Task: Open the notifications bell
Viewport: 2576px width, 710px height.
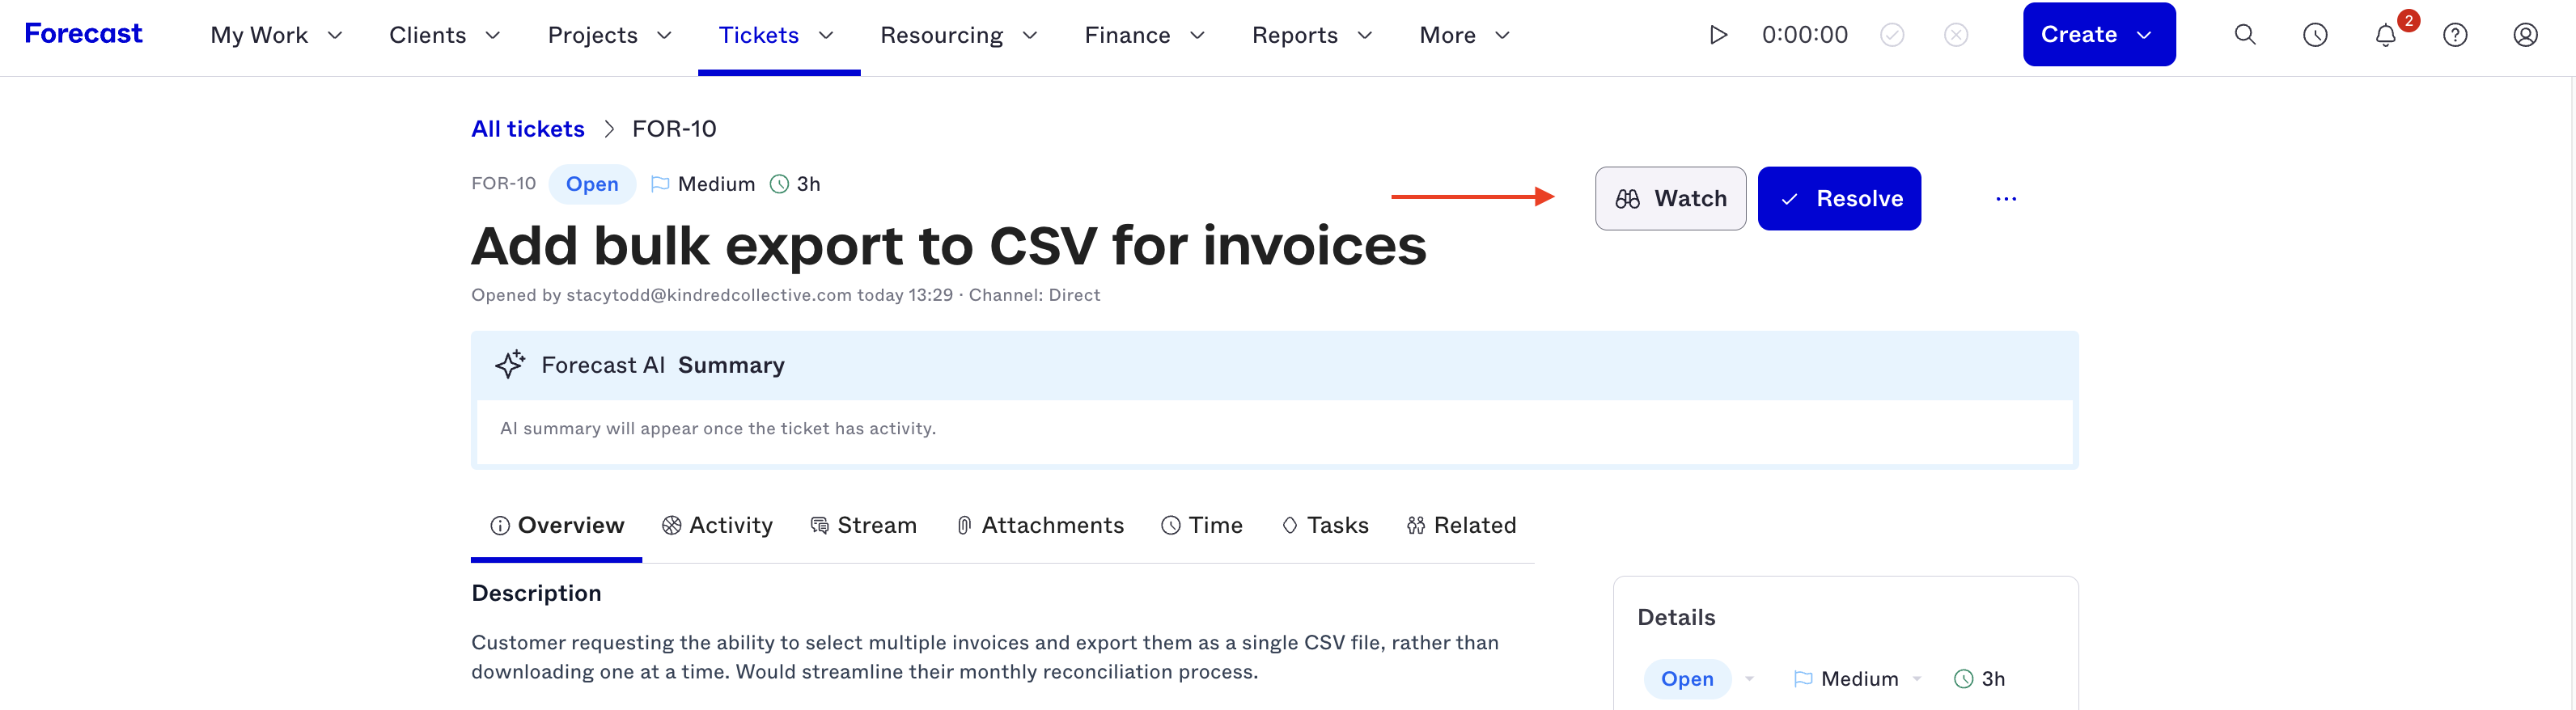Action: coord(2386,35)
